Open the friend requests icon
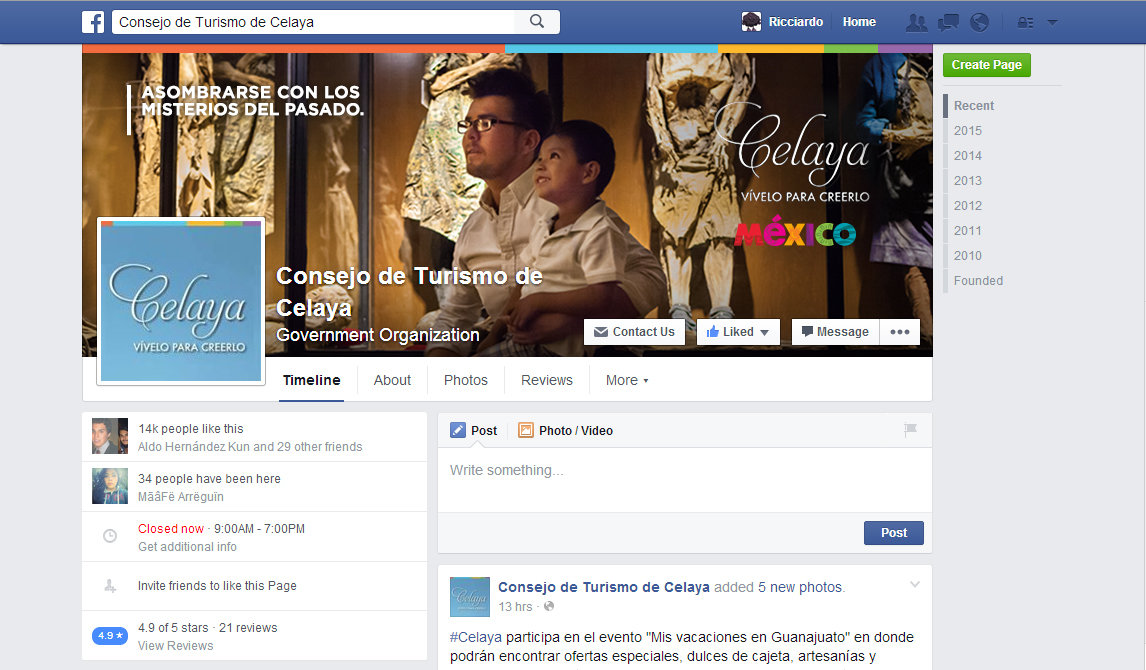Image resolution: width=1146 pixels, height=670 pixels. point(917,23)
